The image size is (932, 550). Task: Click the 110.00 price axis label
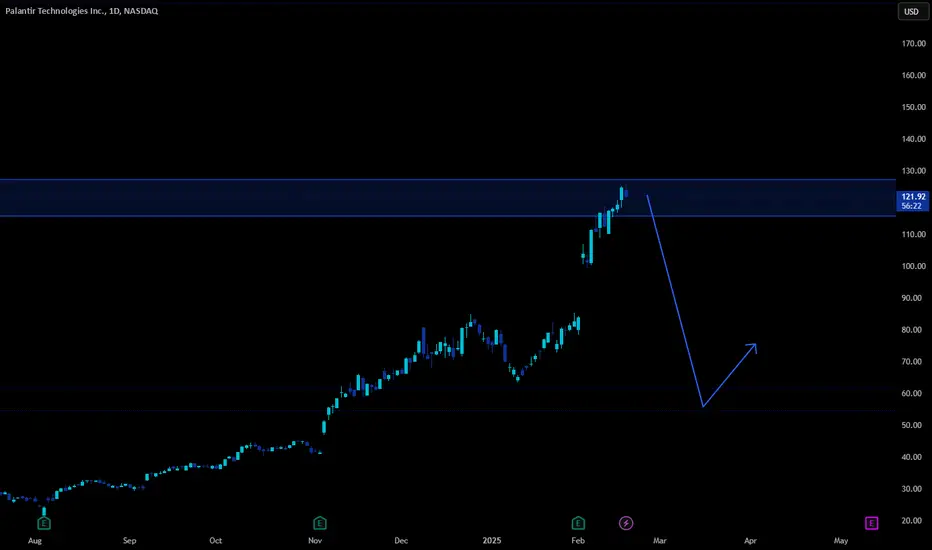pyautogui.click(x=914, y=234)
